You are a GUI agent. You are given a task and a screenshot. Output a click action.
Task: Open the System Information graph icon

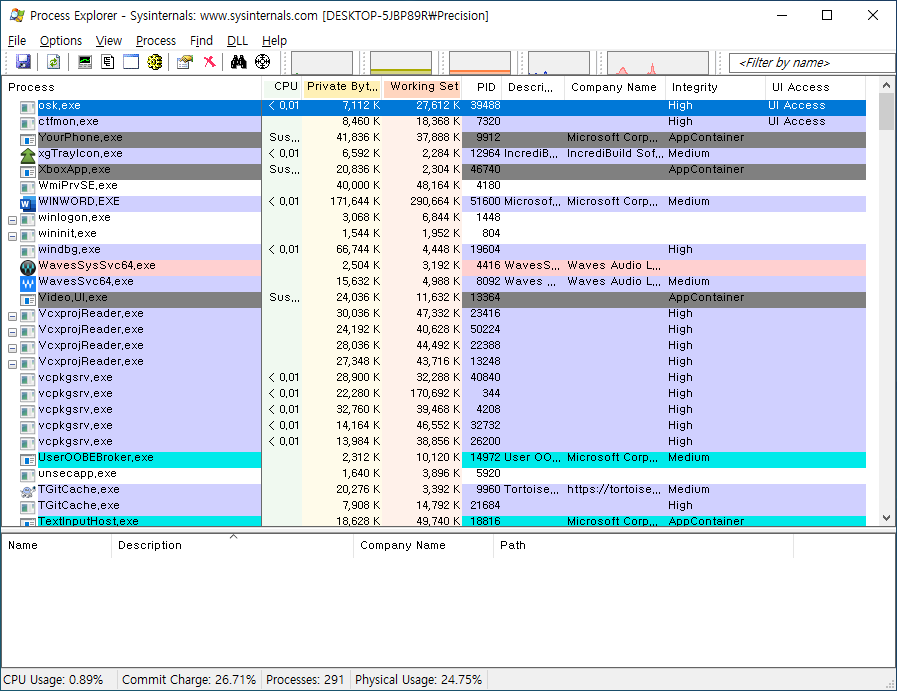point(85,62)
